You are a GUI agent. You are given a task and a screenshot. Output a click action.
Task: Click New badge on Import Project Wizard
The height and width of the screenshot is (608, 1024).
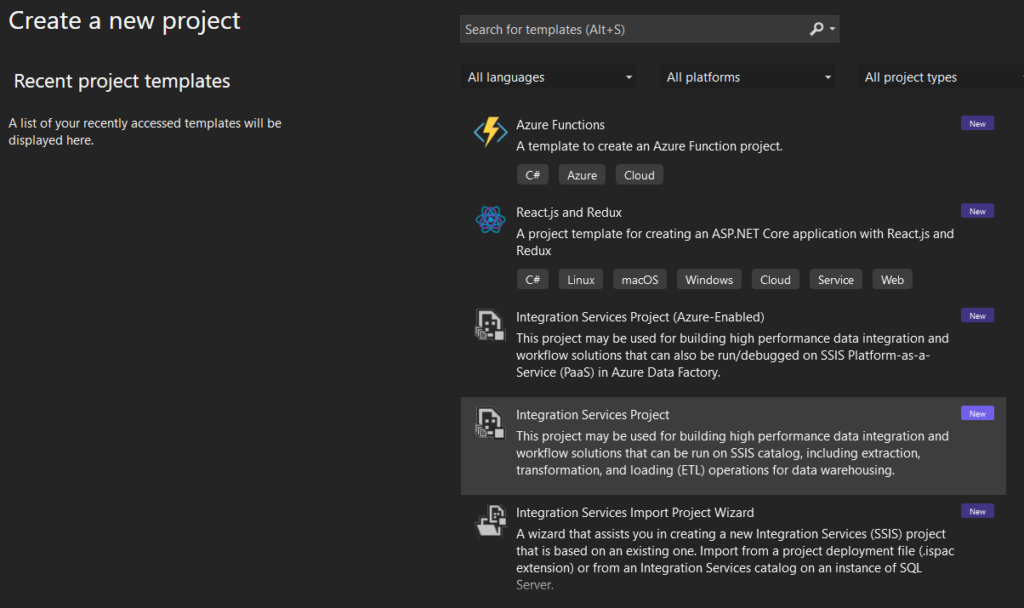[x=978, y=511]
